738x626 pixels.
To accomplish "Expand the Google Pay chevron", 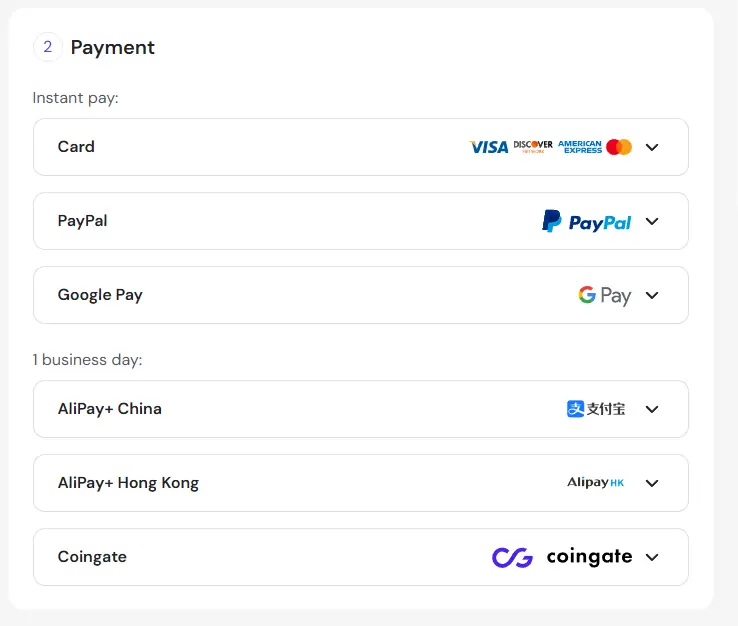I will point(652,295).
